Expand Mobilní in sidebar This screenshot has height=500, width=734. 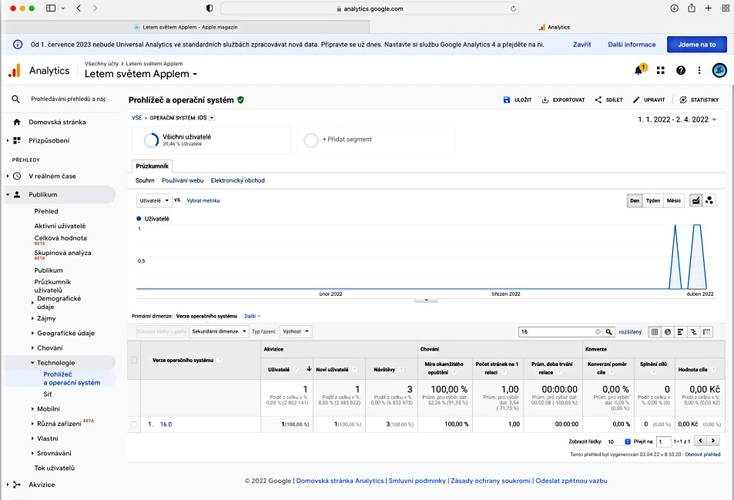point(48,409)
